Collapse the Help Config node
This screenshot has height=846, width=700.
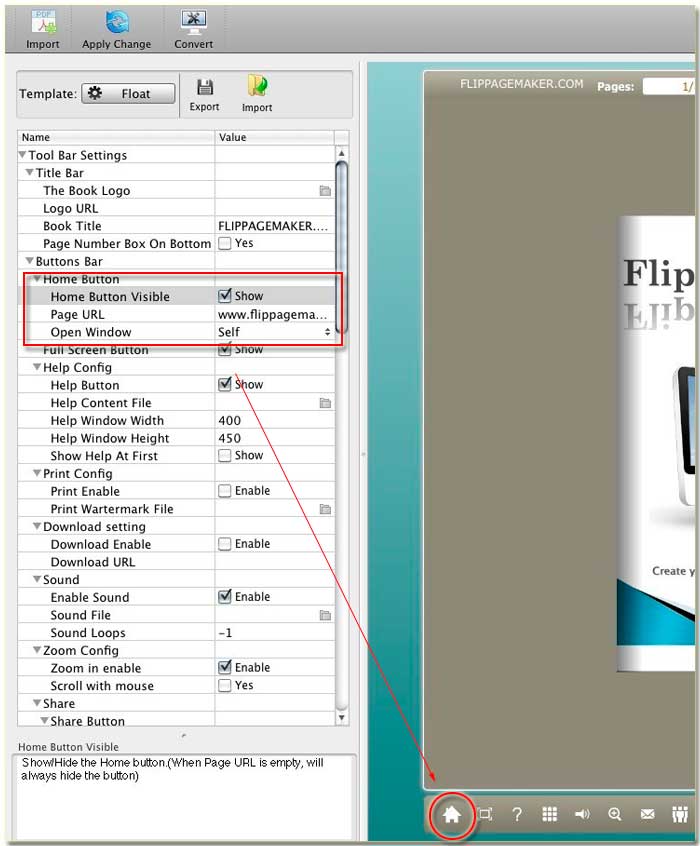(37, 367)
